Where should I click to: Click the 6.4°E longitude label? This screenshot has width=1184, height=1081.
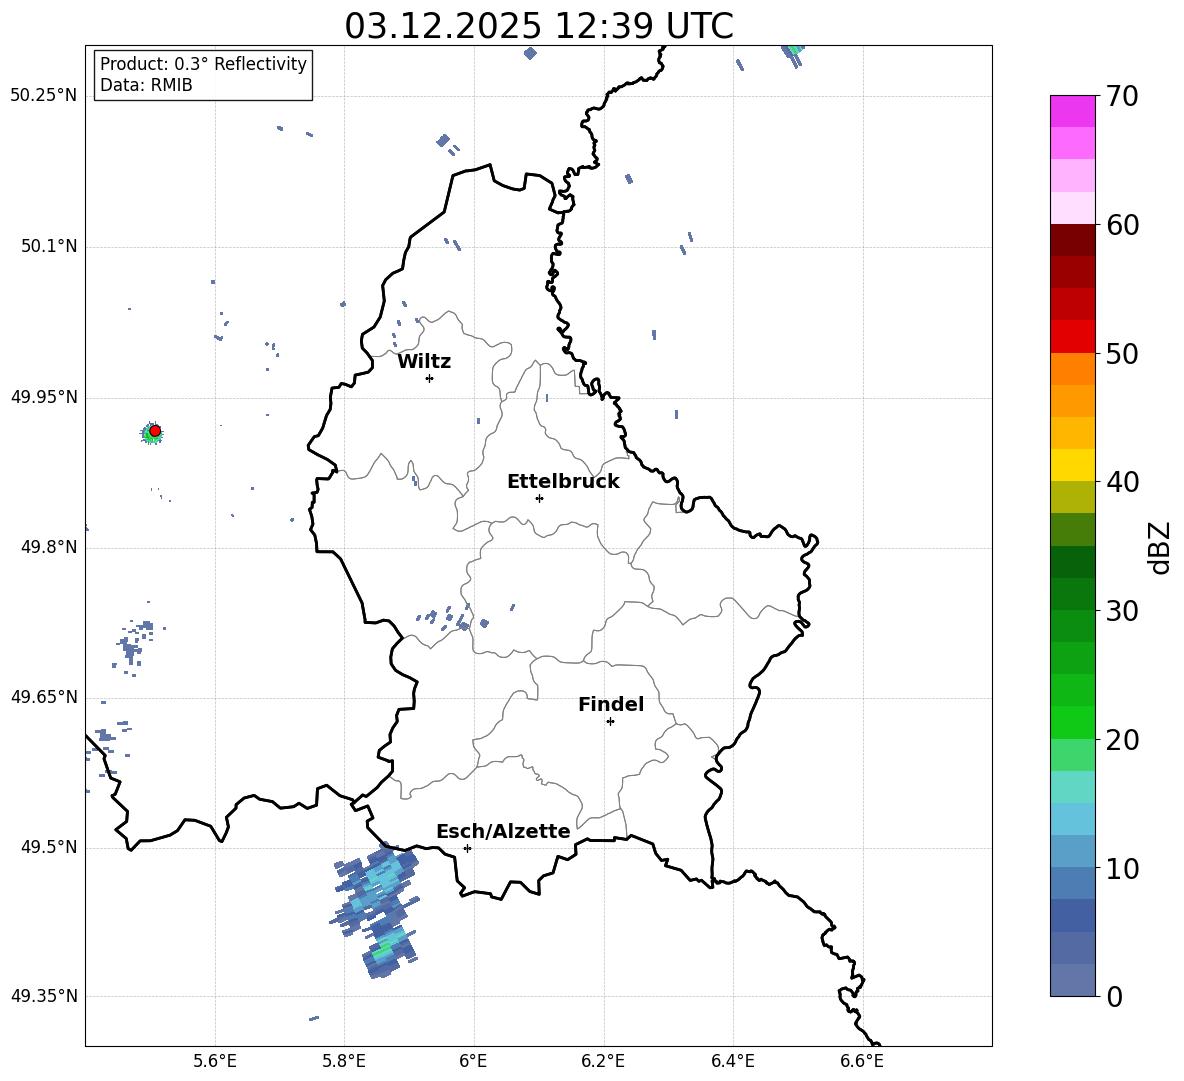(732, 1061)
